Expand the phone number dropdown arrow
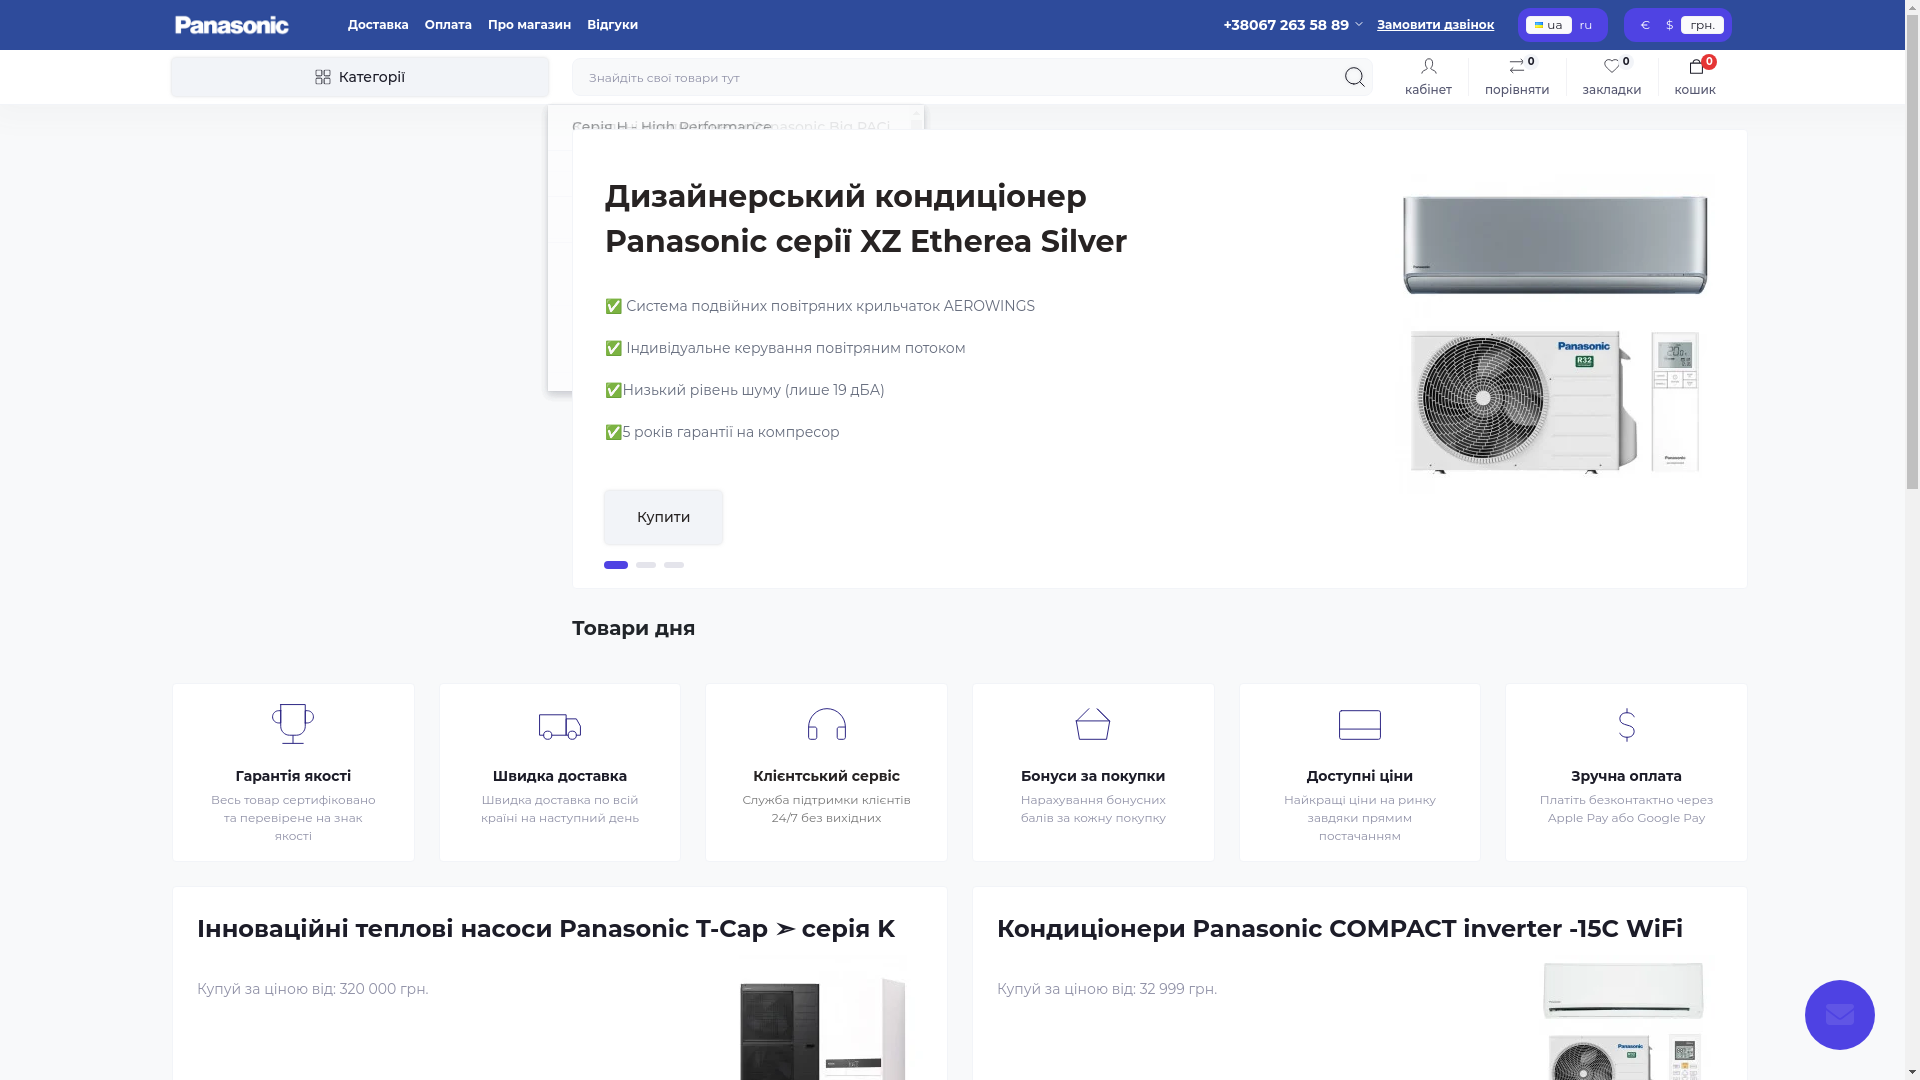This screenshot has height=1080, width=1920. click(1359, 25)
